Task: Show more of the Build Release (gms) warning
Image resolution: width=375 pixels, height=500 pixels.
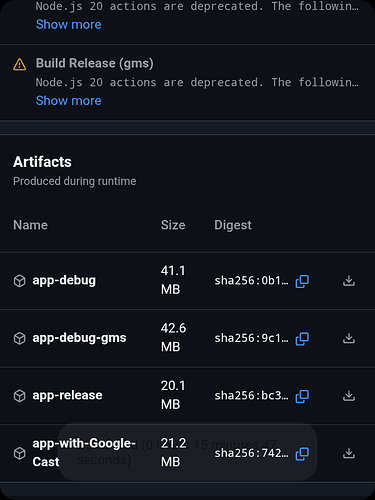Action: click(x=68, y=101)
